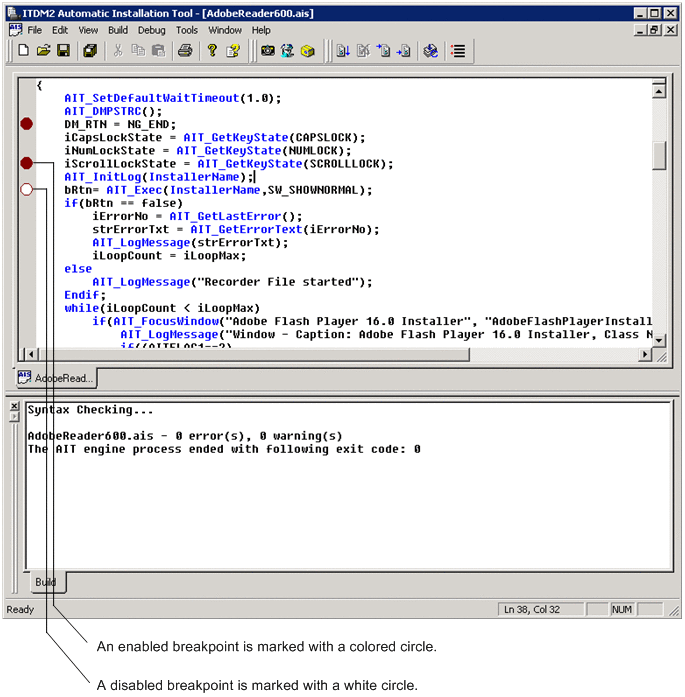The height and width of the screenshot is (697, 685).
Task: Open the Debug menu
Action: 152,30
